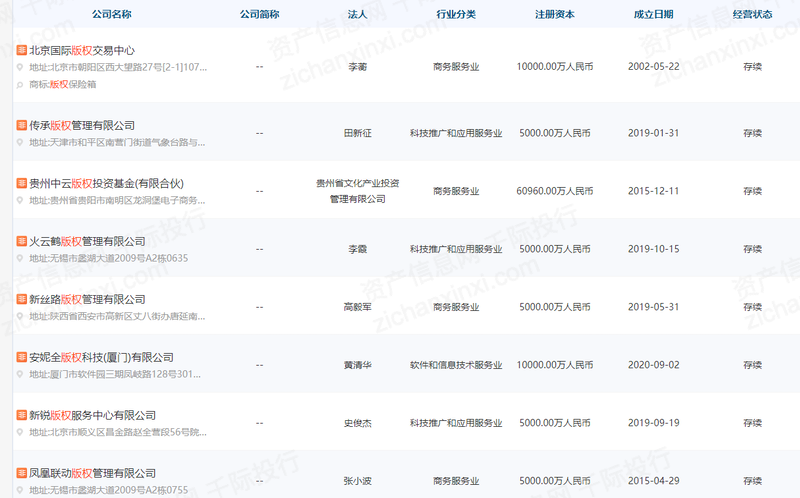Click the orange company icon beside 北京国际版权交易中心
Screen dimensions: 800x498
click(21, 50)
